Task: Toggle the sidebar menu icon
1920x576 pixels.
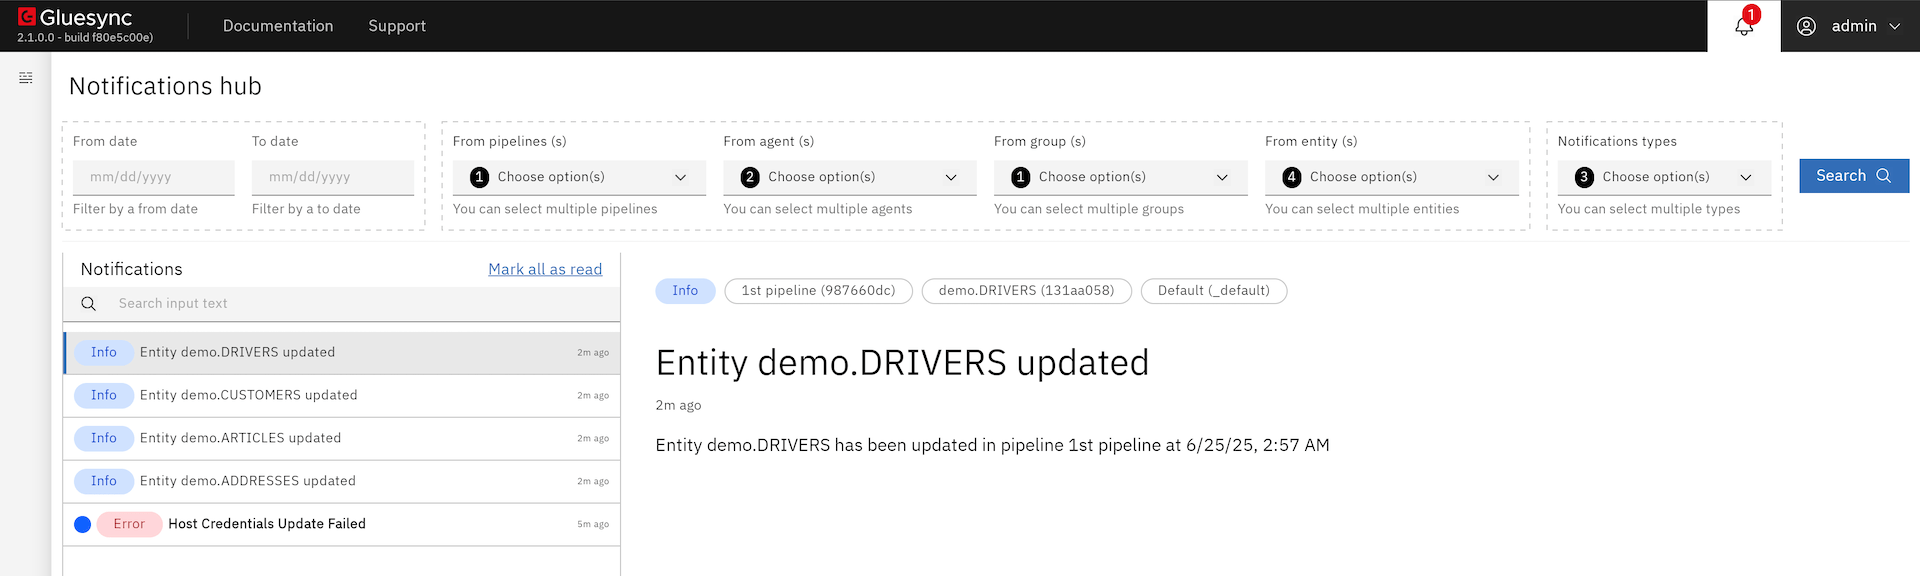Action: click(x=26, y=78)
